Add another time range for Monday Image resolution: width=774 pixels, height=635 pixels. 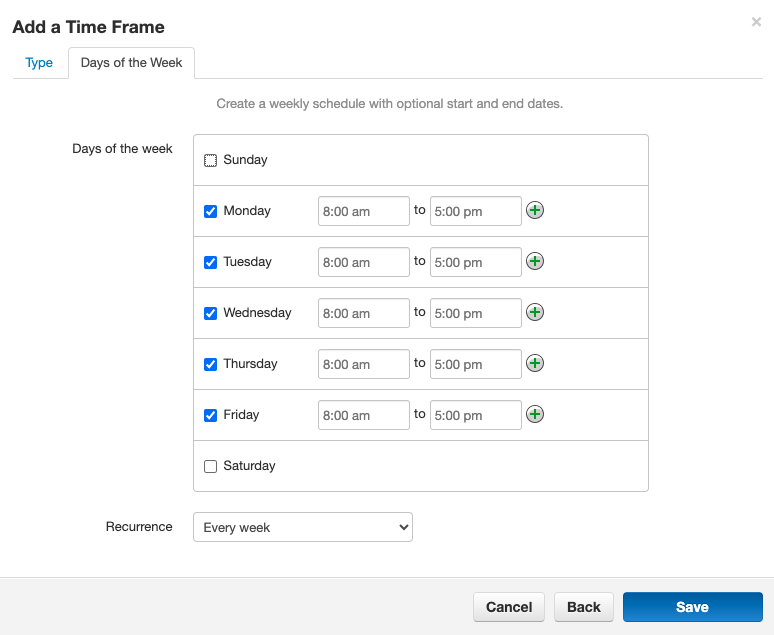click(535, 210)
